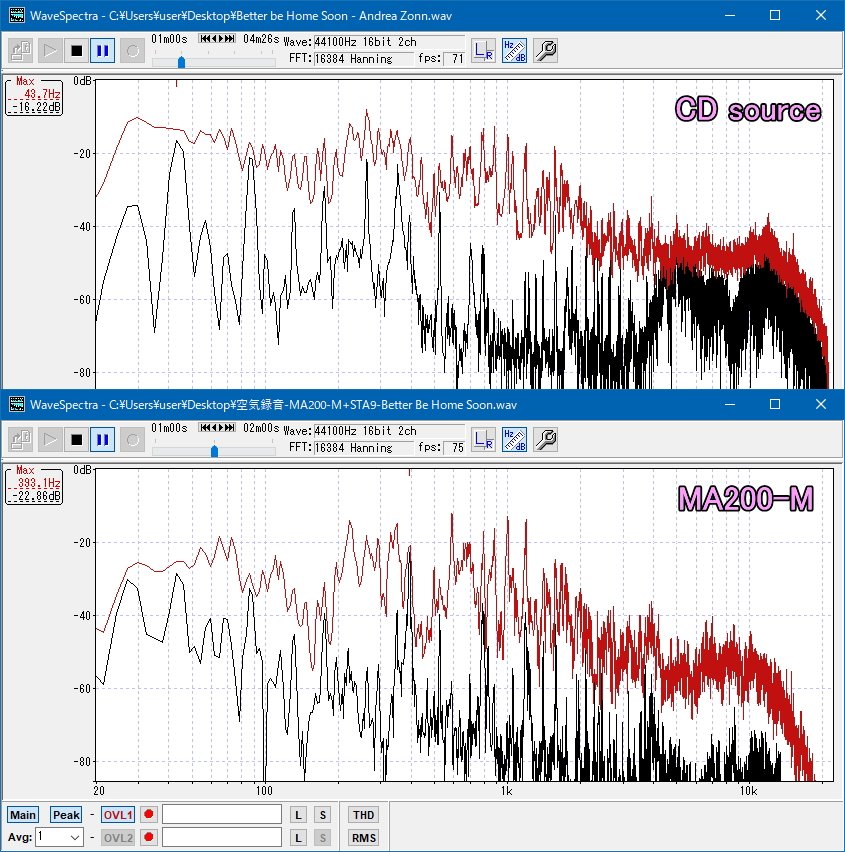Click the play button in the bottom WaveSpectra window

pos(50,439)
